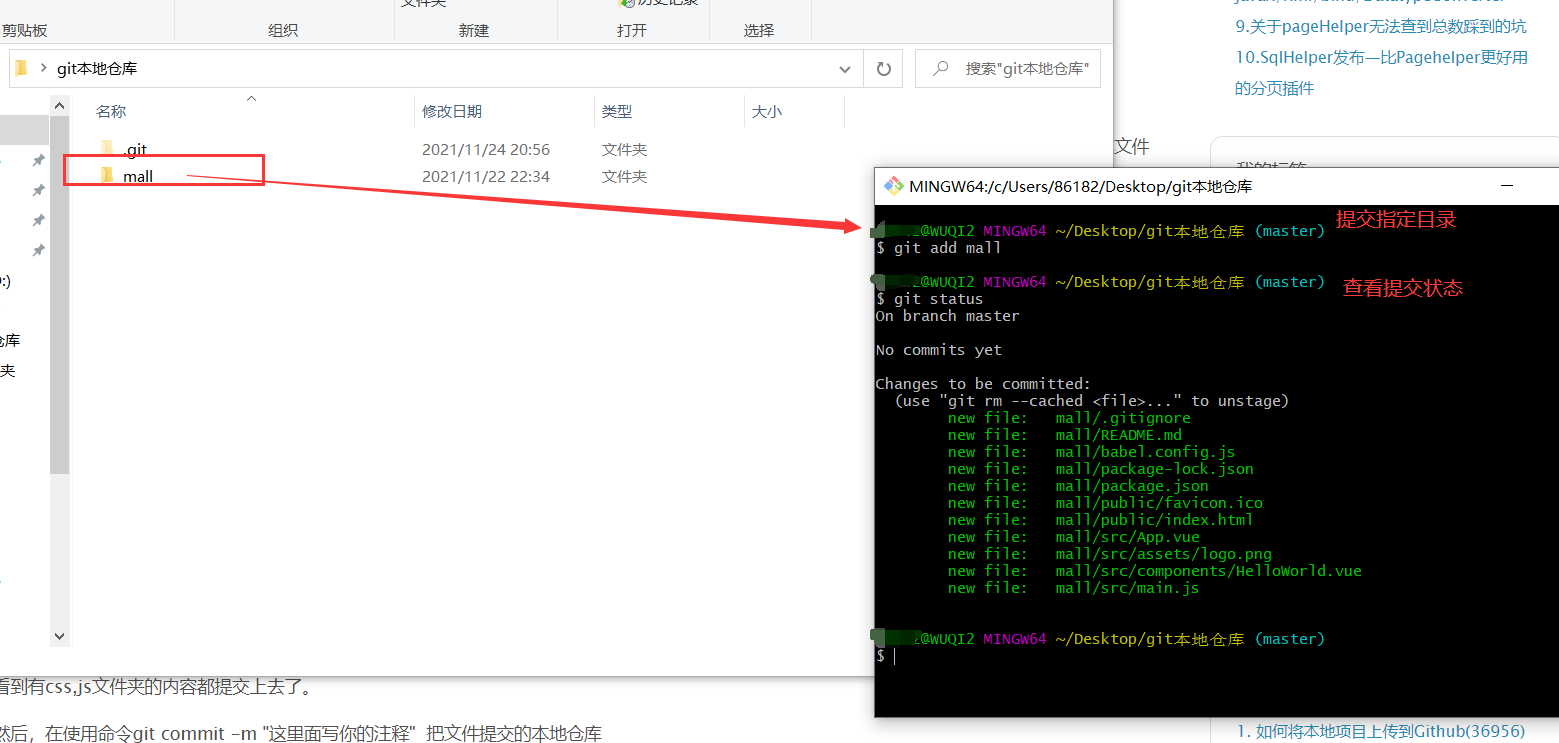This screenshot has height=743, width=1559.
Task: Select the .git folder icon
Action: [x=108, y=149]
